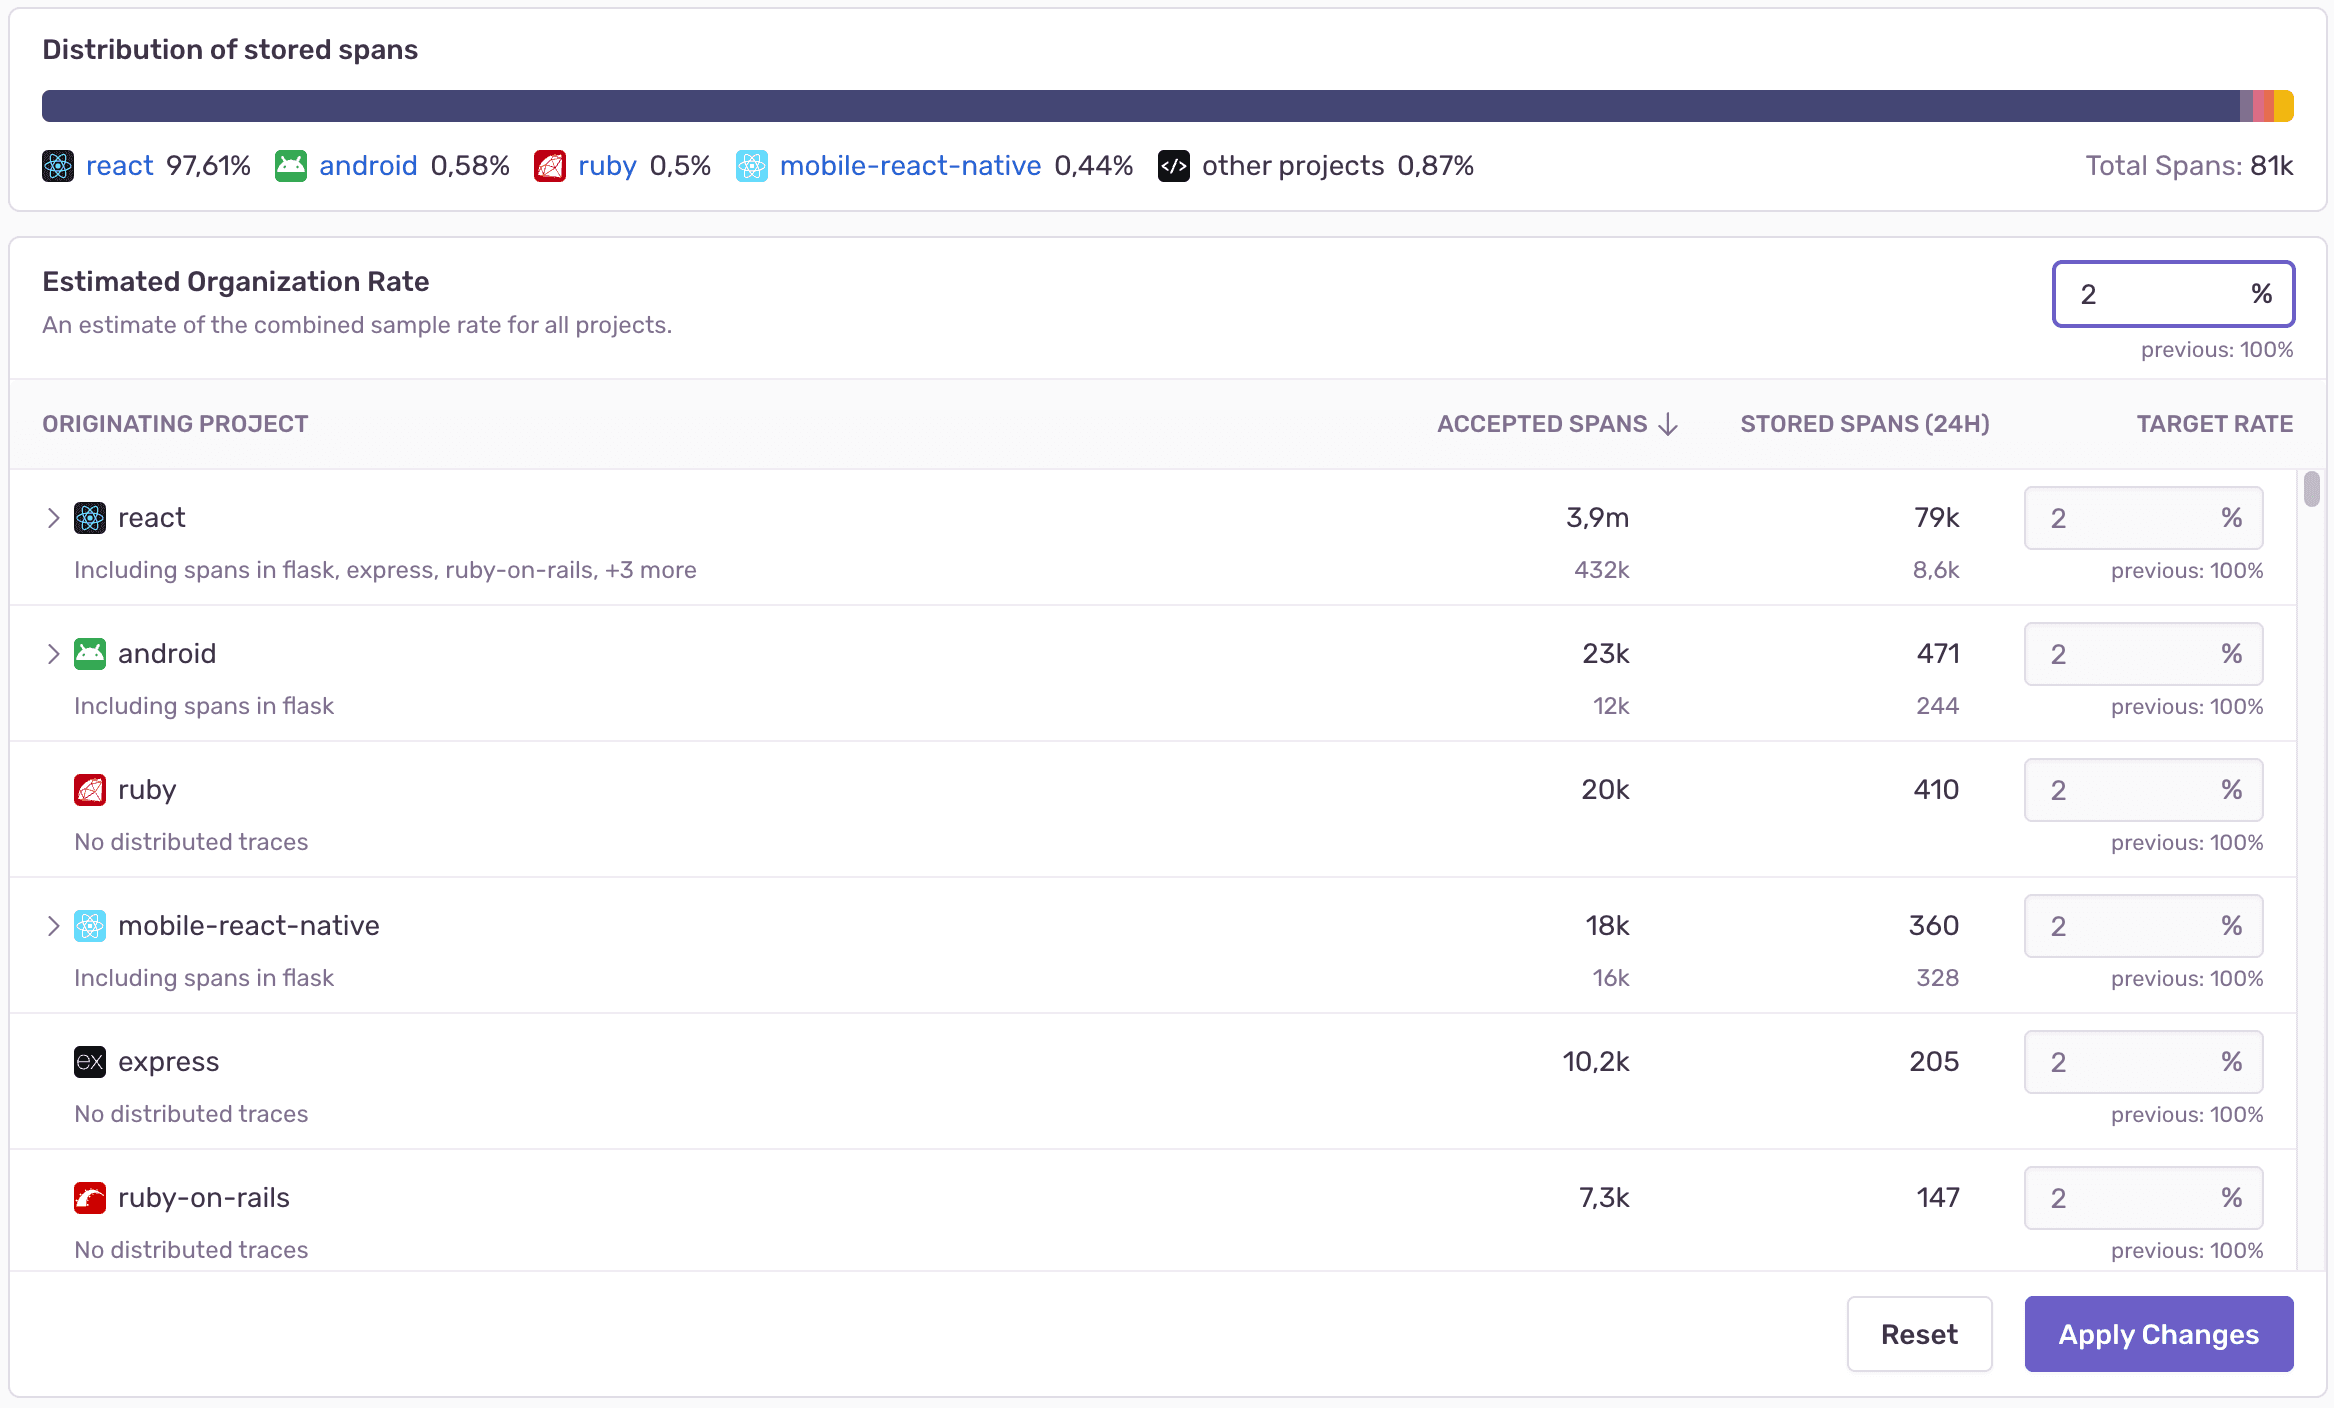Click the ruby project name in table

point(147,790)
